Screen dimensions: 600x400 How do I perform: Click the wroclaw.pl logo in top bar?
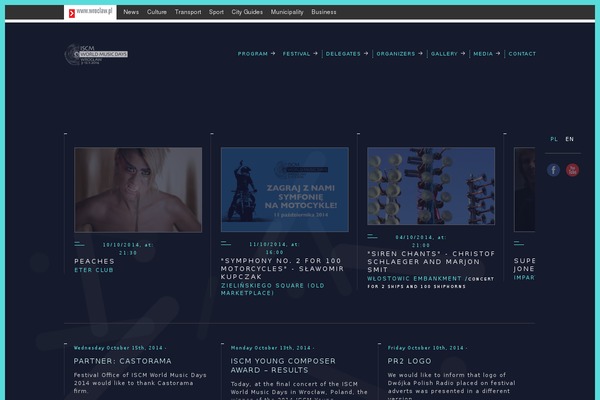(x=90, y=12)
